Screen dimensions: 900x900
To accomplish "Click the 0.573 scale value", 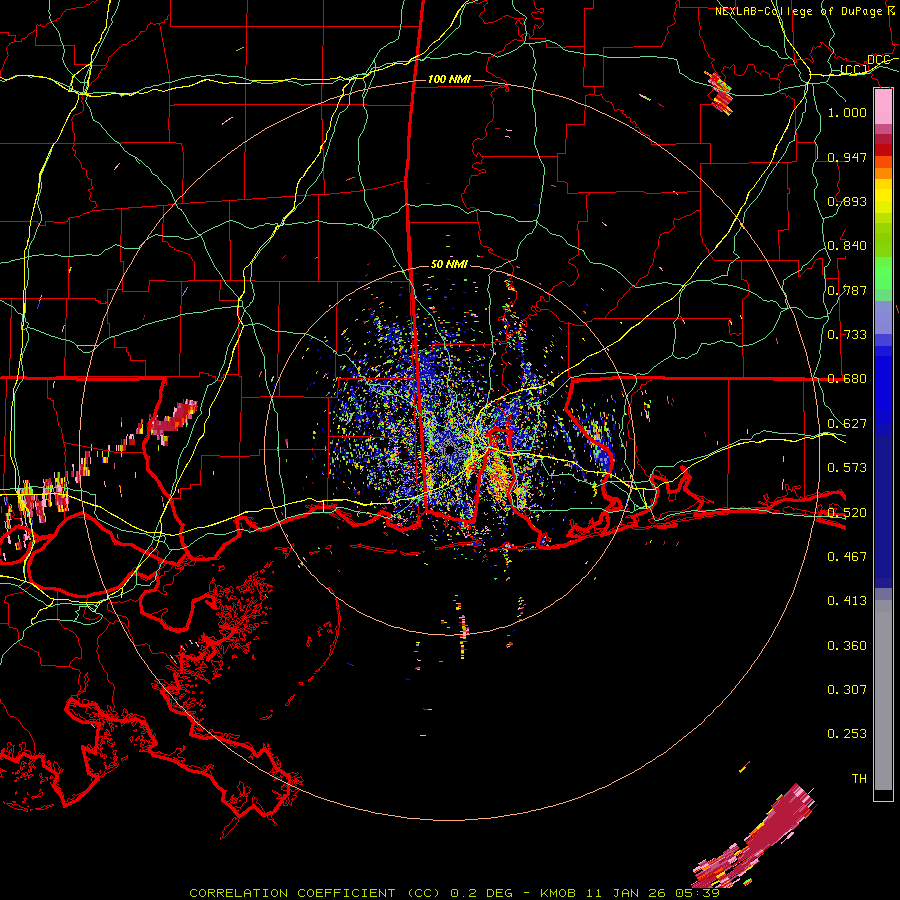I will pyautogui.click(x=847, y=468).
